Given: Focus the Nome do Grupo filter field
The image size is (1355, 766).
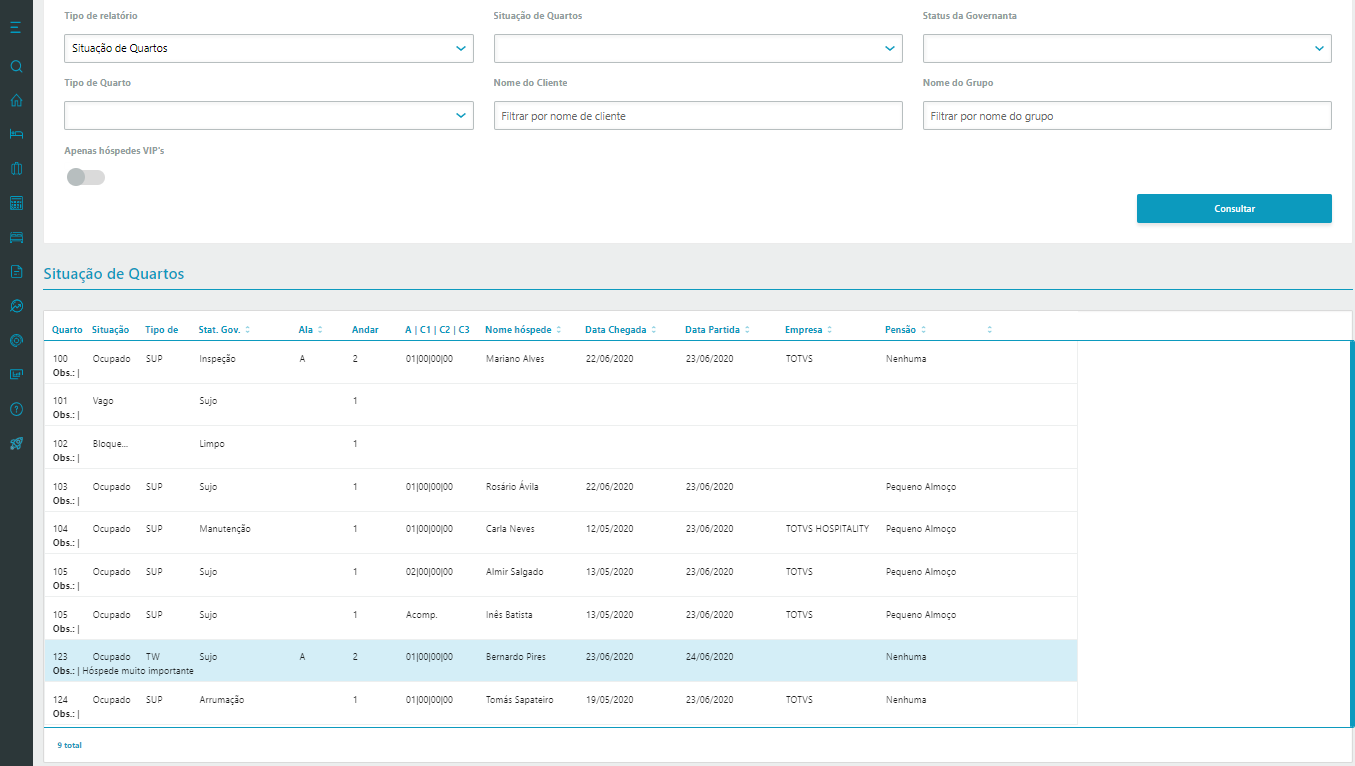Looking at the screenshot, I should [x=1126, y=116].
